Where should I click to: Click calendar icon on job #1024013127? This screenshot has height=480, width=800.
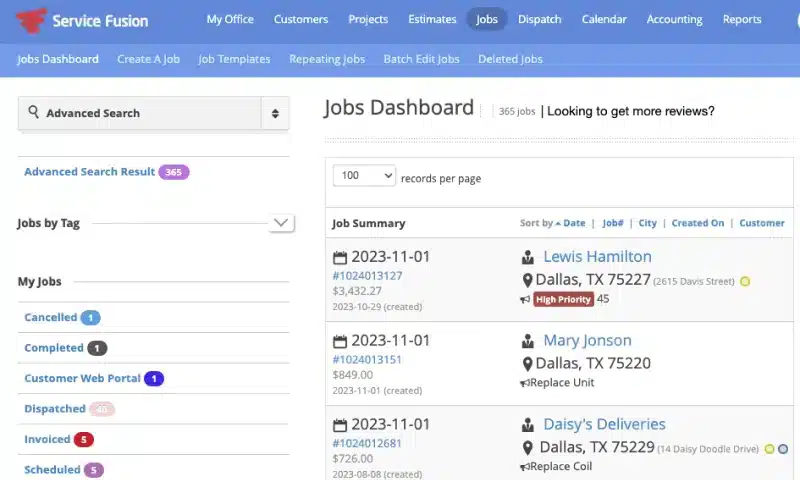(x=339, y=257)
